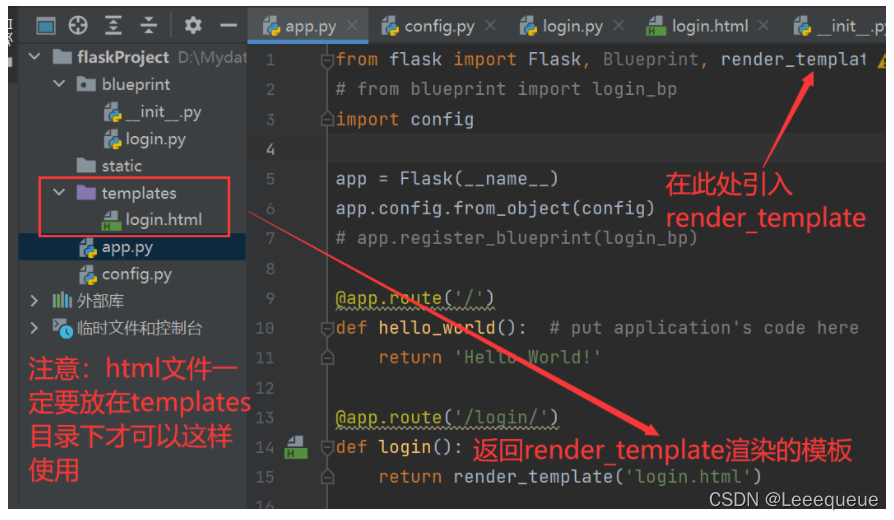Screen dimensions: 894x520
Task: Place cursor on 'import config' line
Action: coord(404,119)
